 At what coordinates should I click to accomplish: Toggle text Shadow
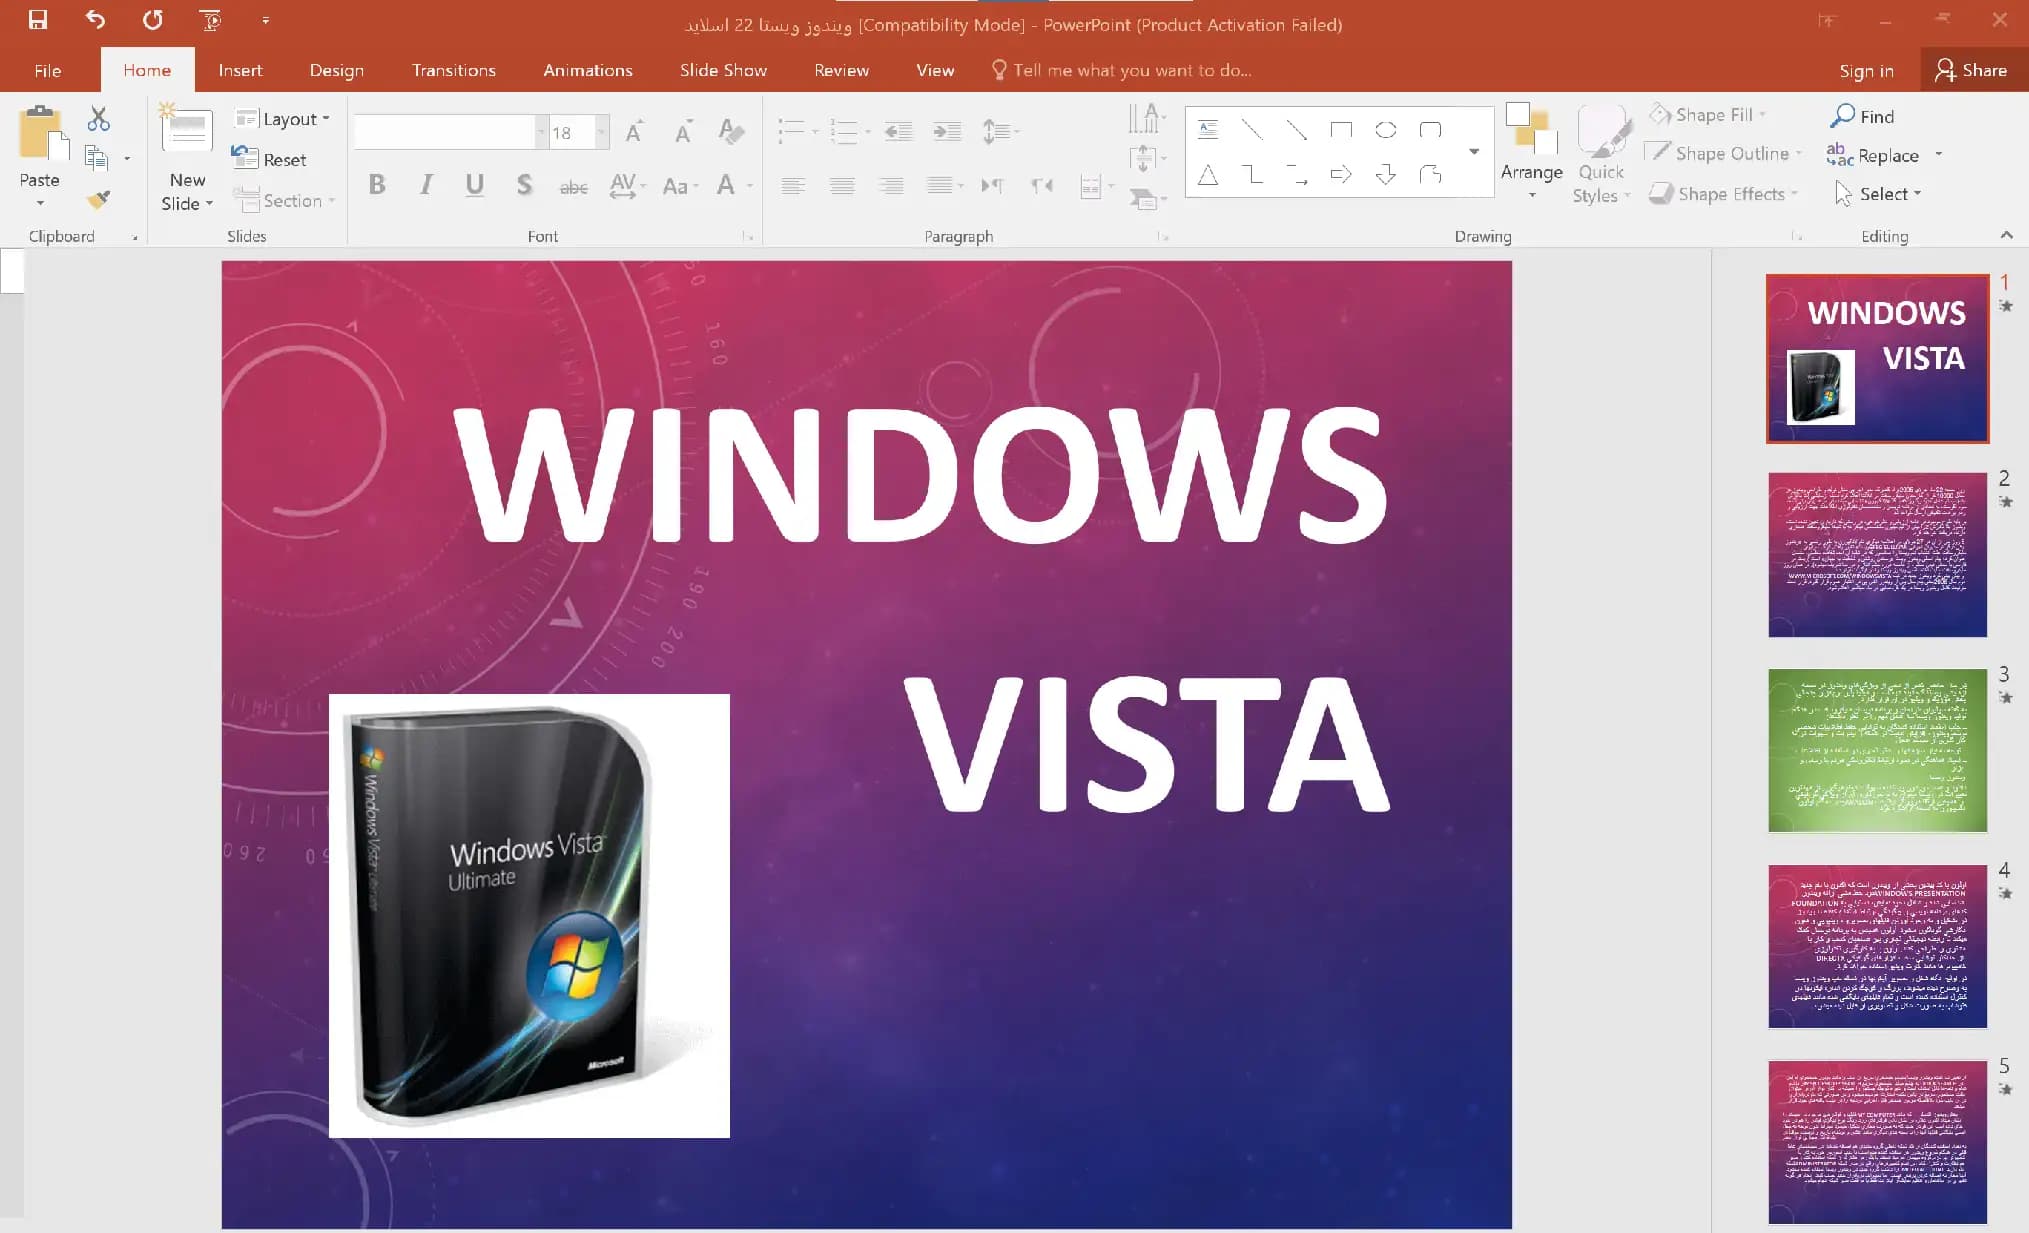click(x=523, y=185)
